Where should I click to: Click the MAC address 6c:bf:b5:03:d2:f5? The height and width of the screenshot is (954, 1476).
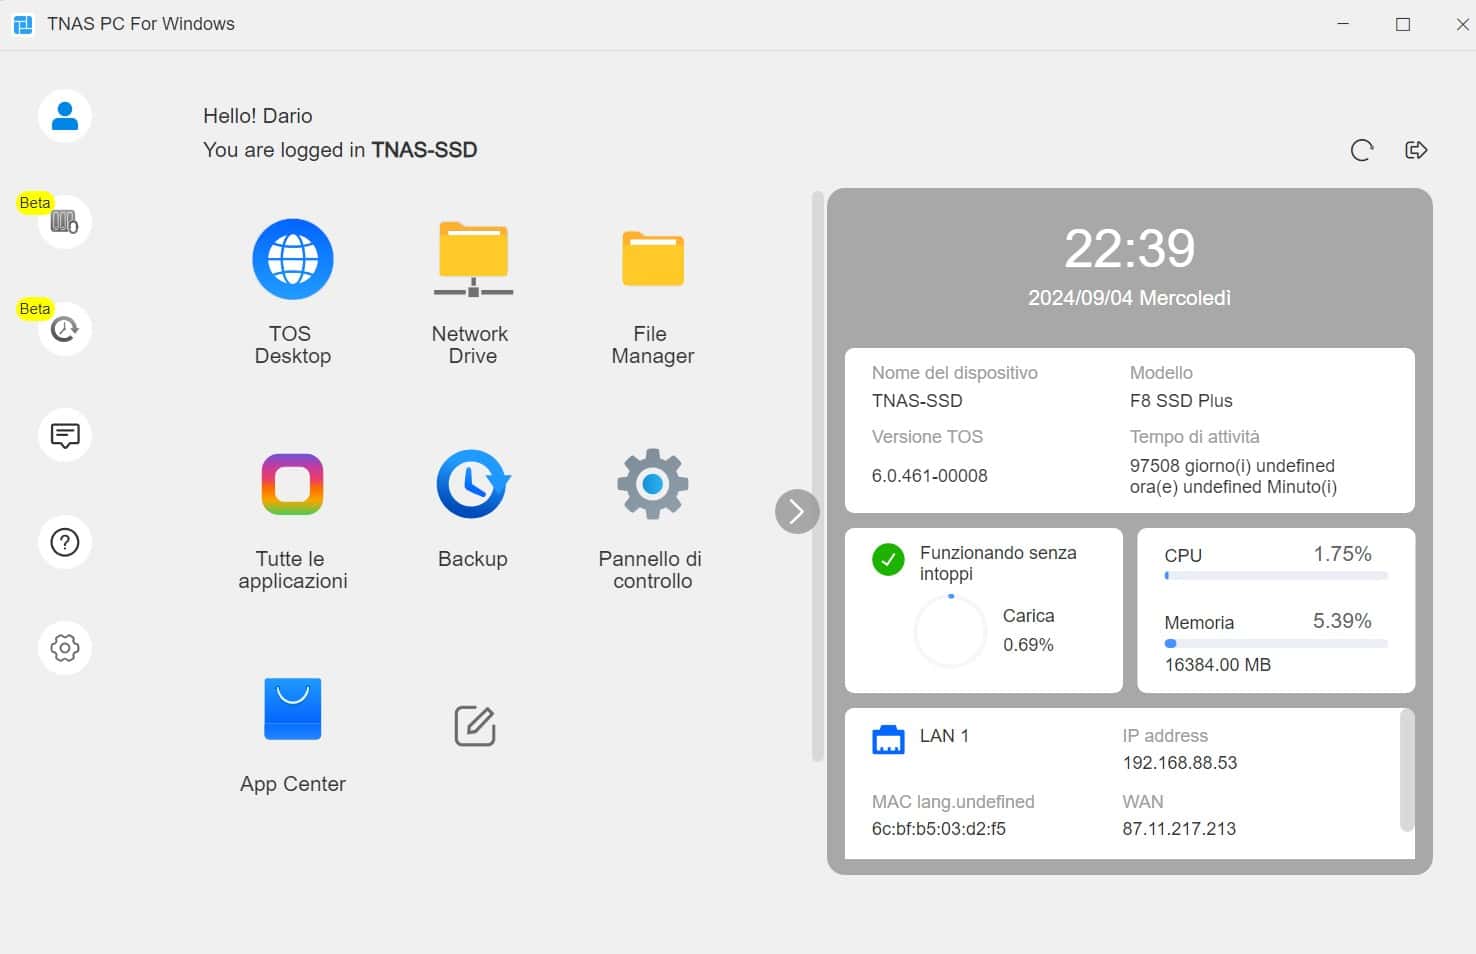point(939,829)
